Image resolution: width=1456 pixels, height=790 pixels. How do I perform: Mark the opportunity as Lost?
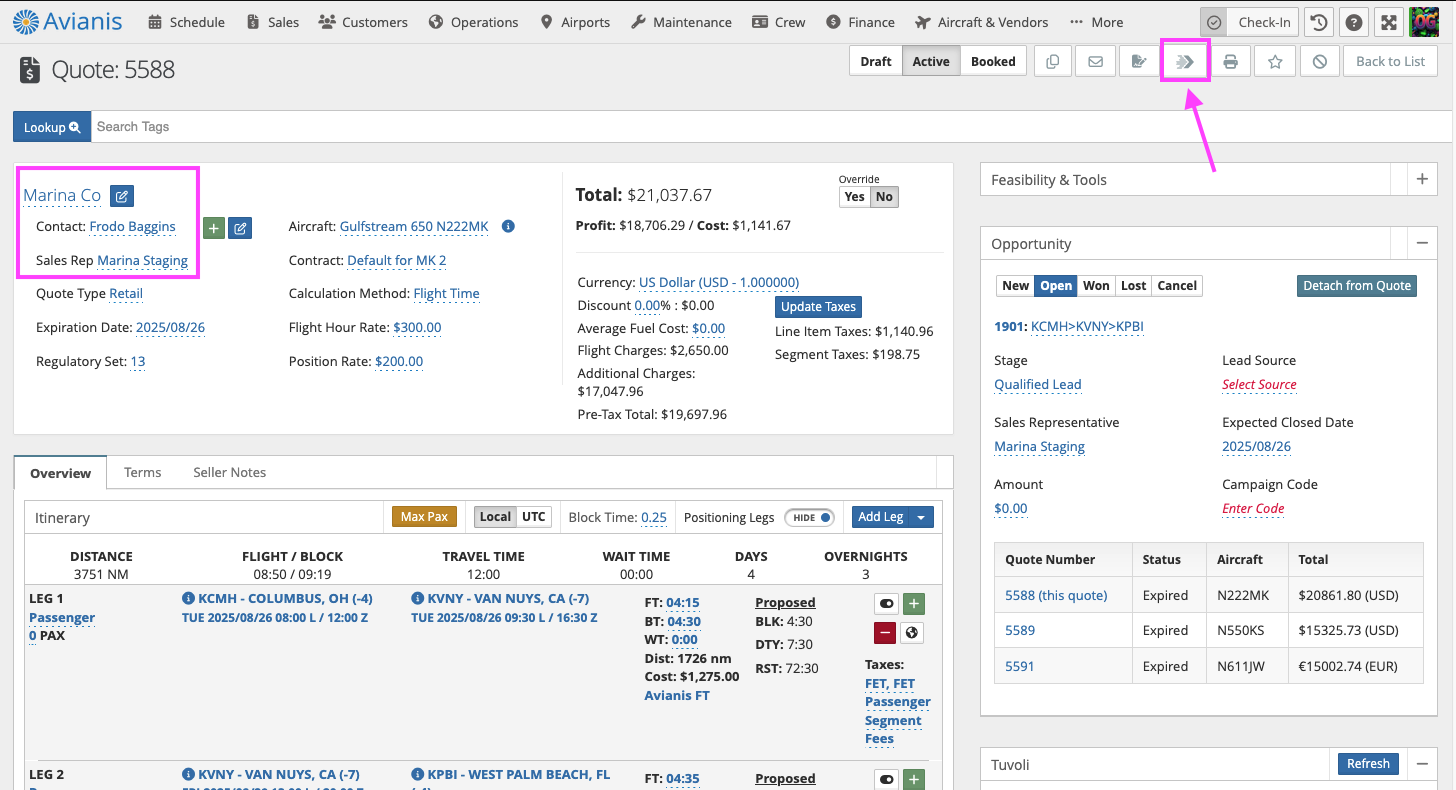coord(1133,285)
